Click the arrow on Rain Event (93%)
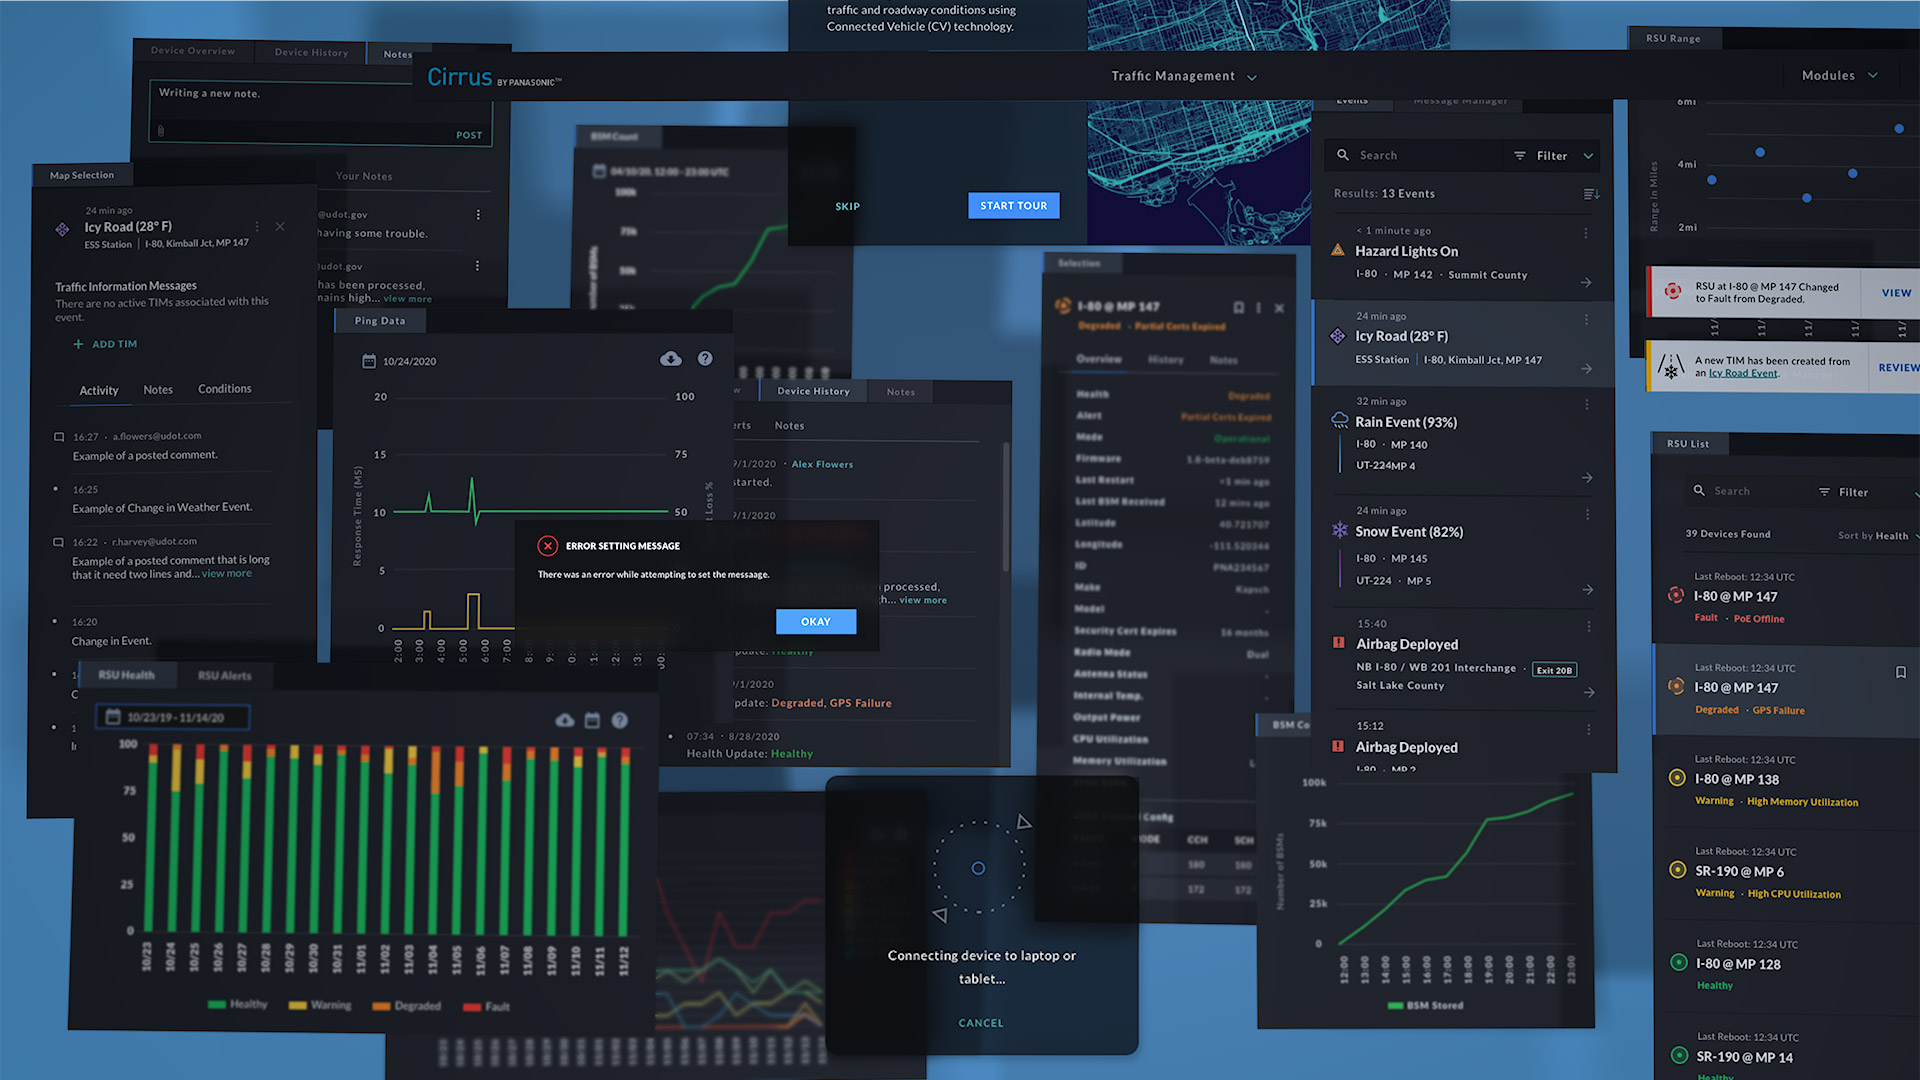 (1587, 478)
